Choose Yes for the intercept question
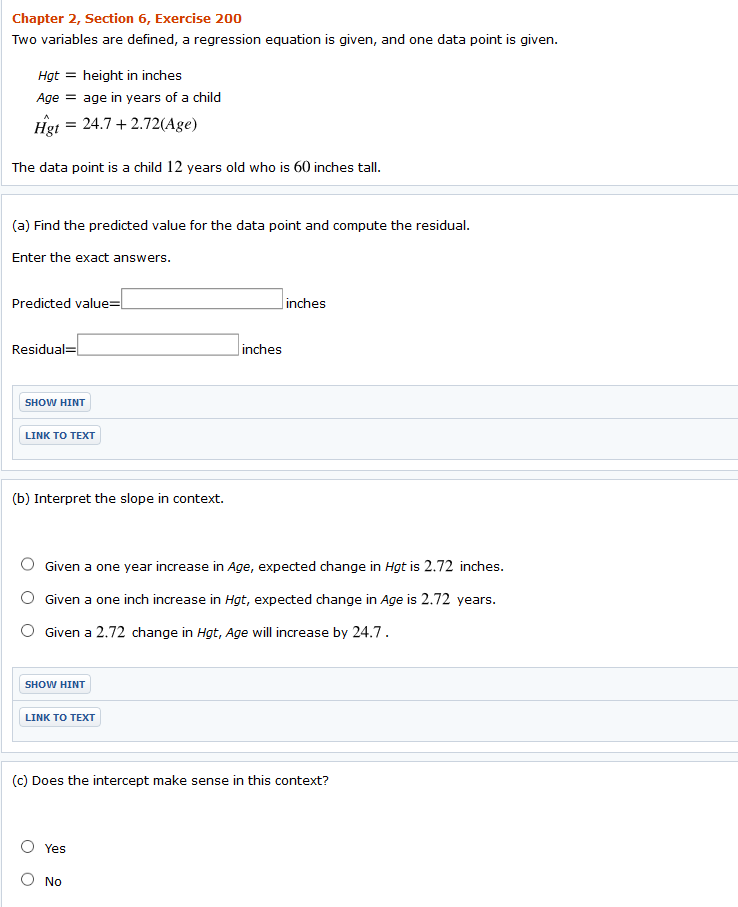 click(x=27, y=845)
